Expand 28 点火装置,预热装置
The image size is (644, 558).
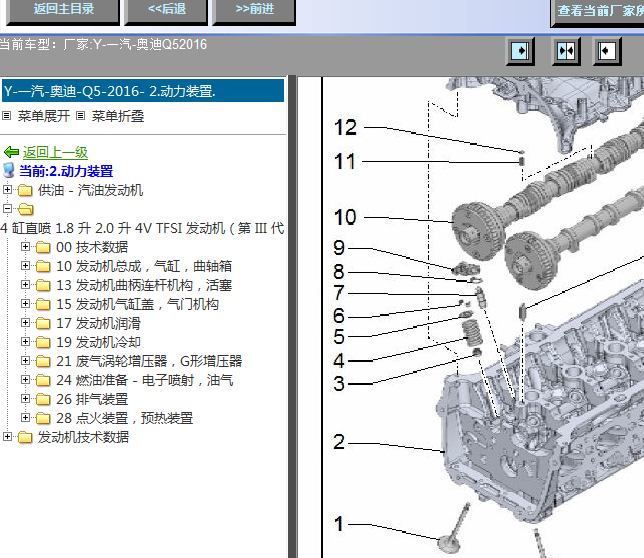pos(25,418)
